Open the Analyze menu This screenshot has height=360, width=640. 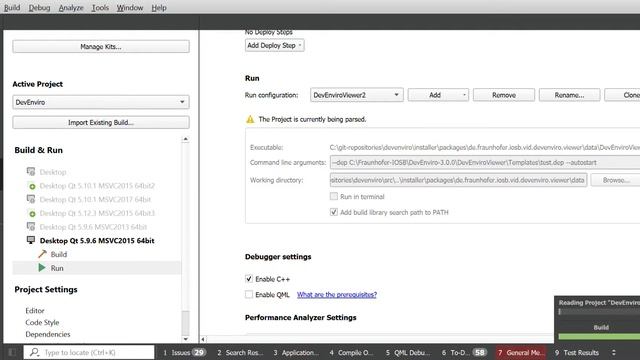click(71, 7)
